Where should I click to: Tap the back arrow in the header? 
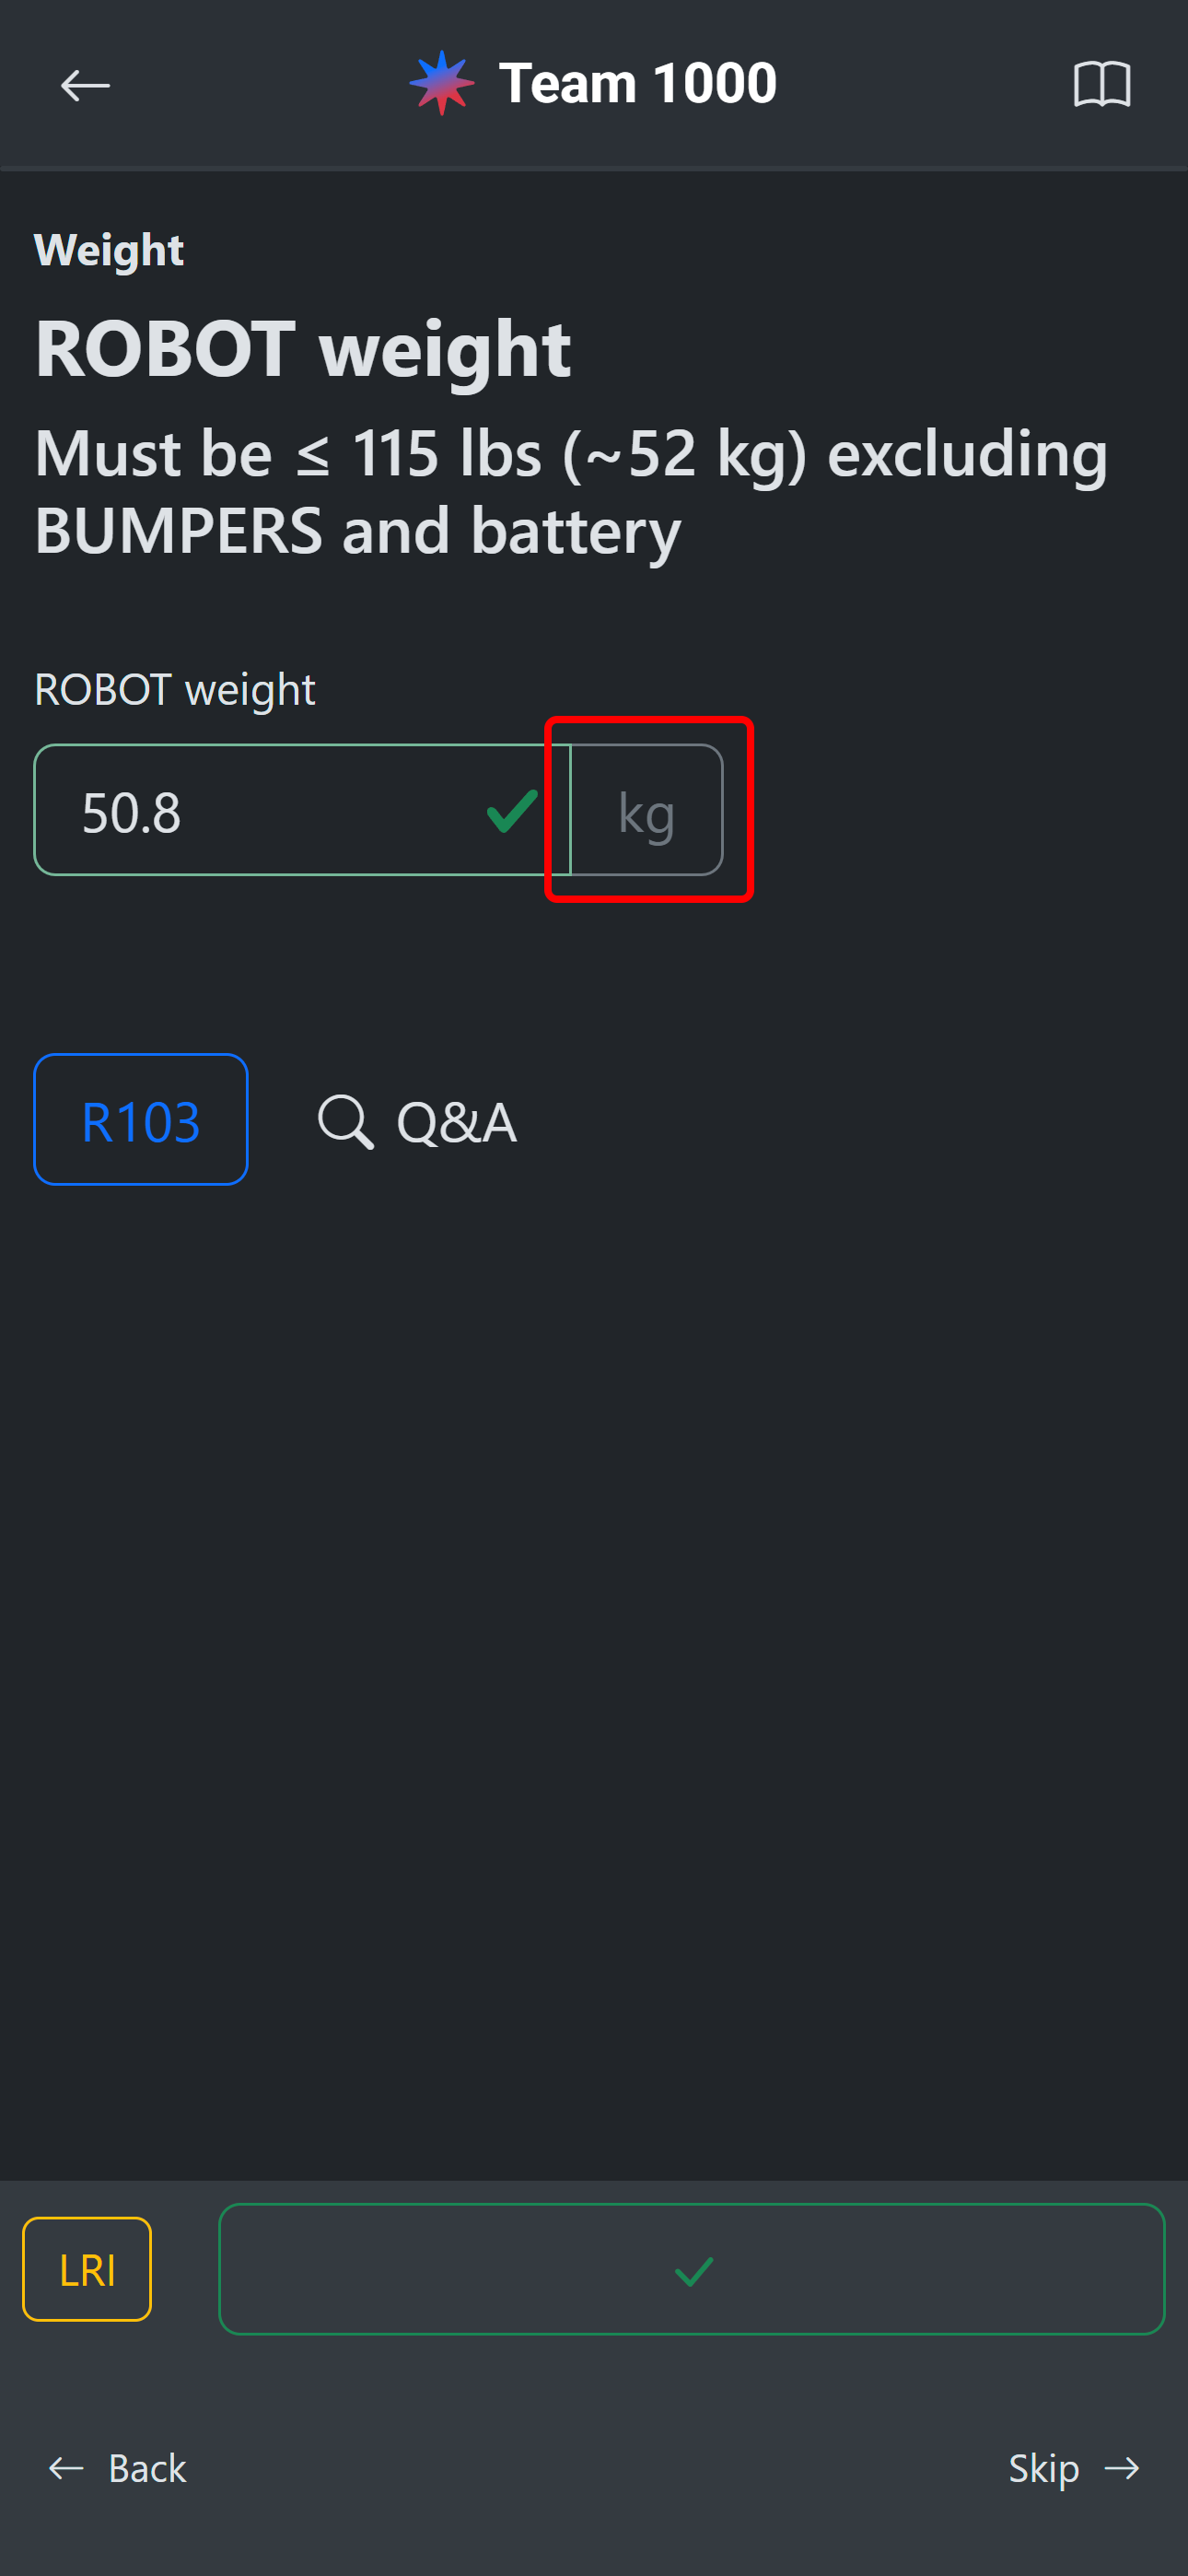pyautogui.click(x=85, y=86)
